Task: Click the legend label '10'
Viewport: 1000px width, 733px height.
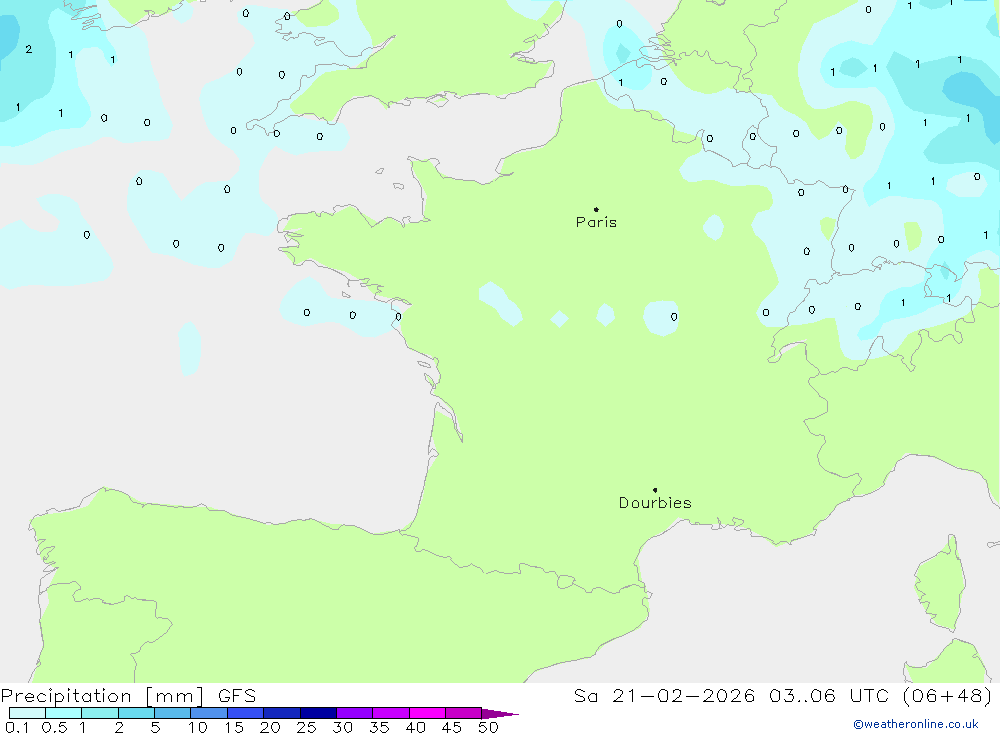Action: click(198, 727)
